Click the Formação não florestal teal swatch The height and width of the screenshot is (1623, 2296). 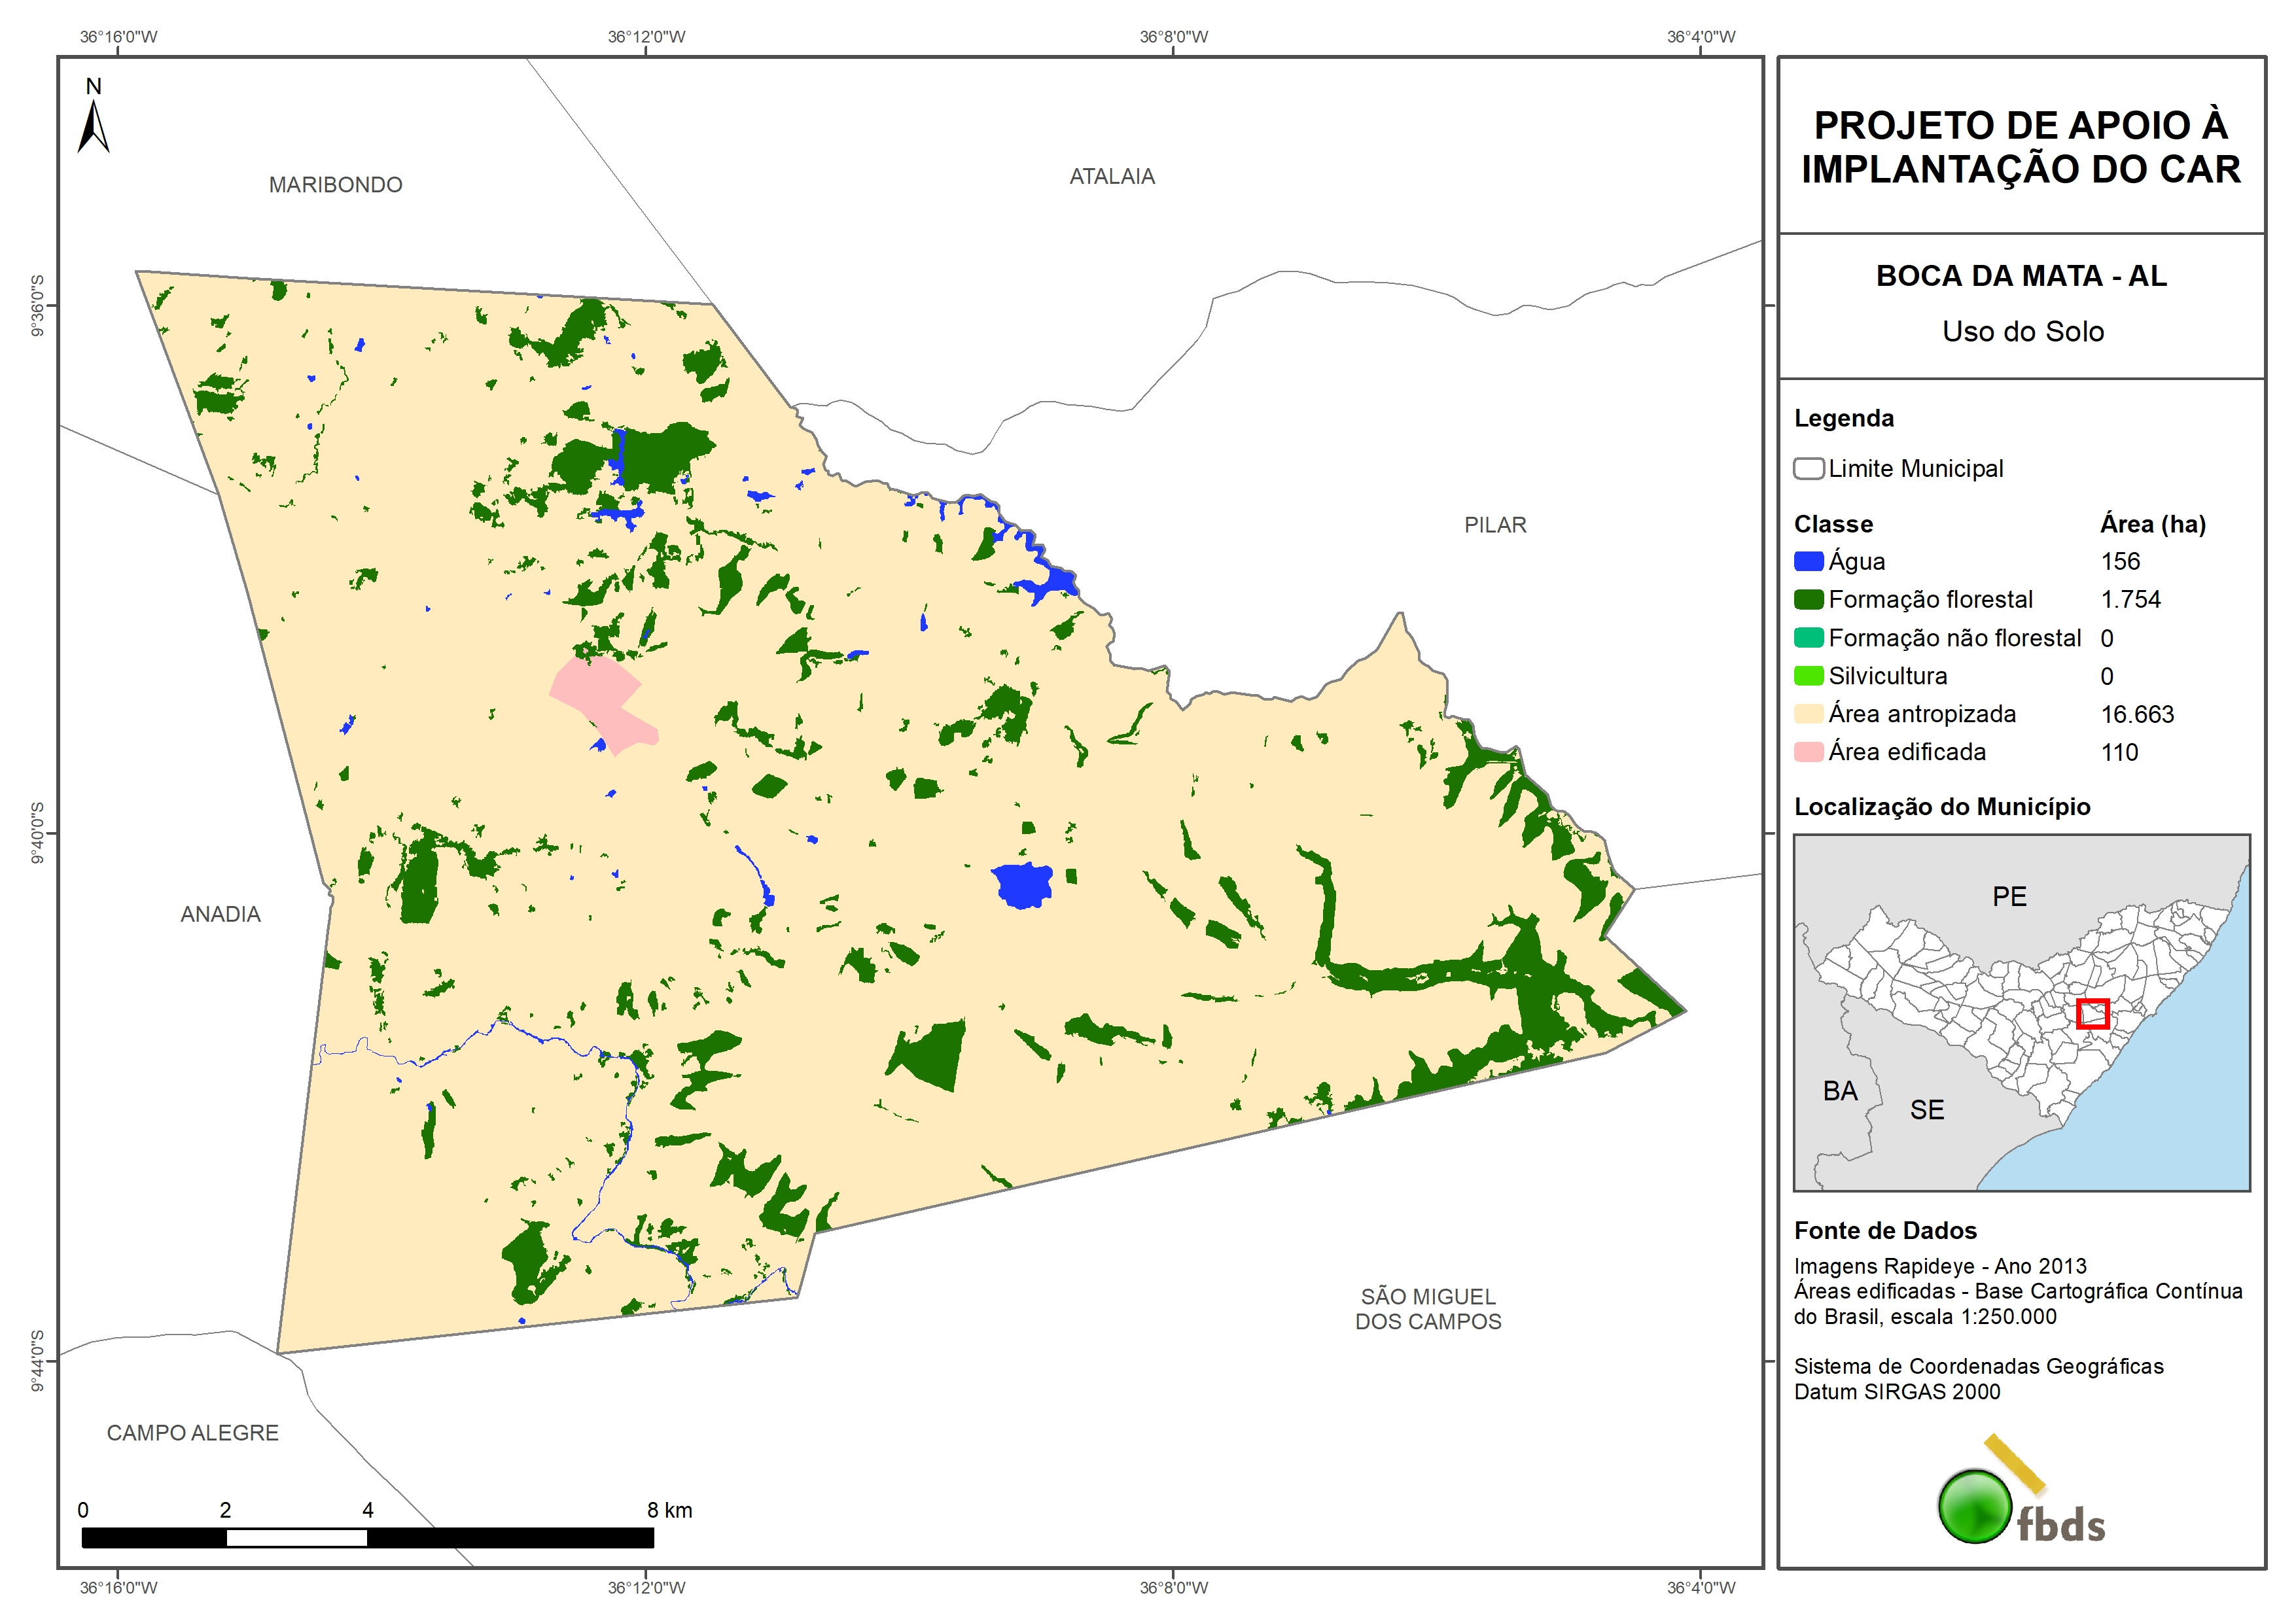click(1808, 638)
